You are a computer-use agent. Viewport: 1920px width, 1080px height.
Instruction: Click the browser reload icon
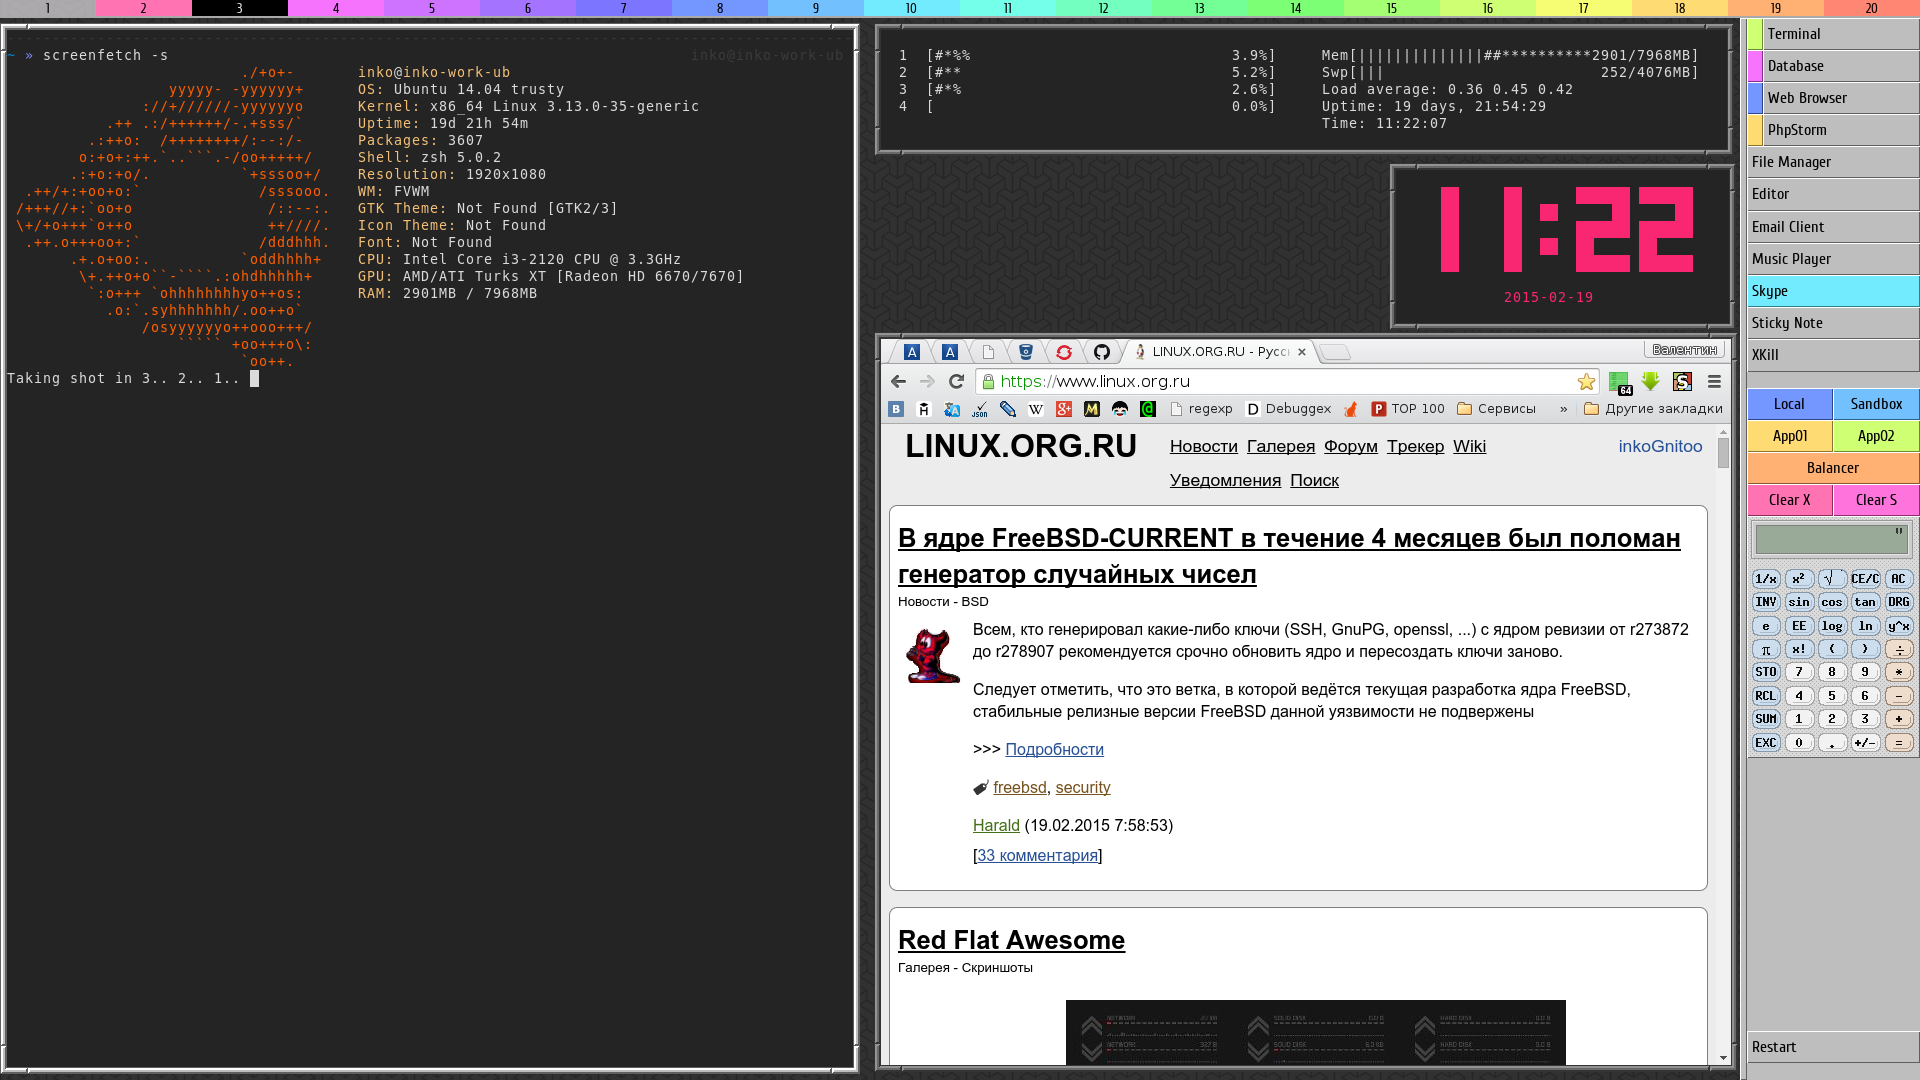tap(956, 381)
